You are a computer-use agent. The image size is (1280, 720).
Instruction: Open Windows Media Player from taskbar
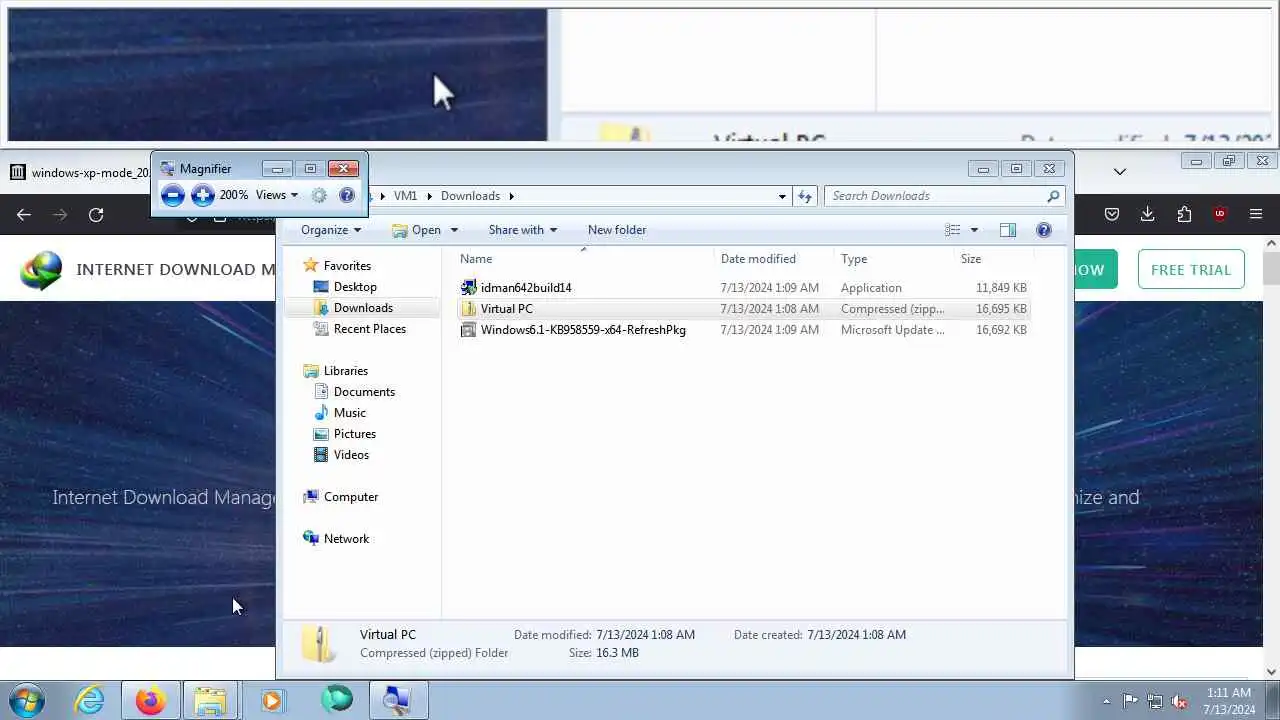tap(272, 701)
